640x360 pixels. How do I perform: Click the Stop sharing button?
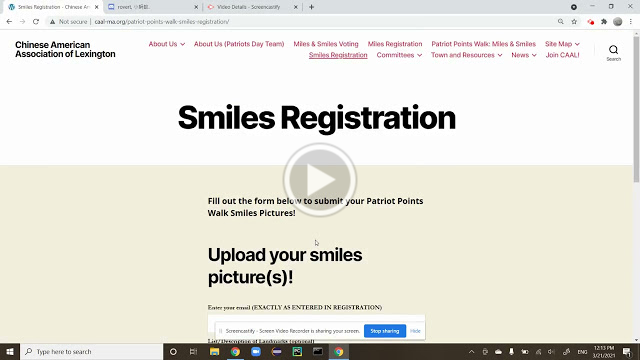point(384,331)
